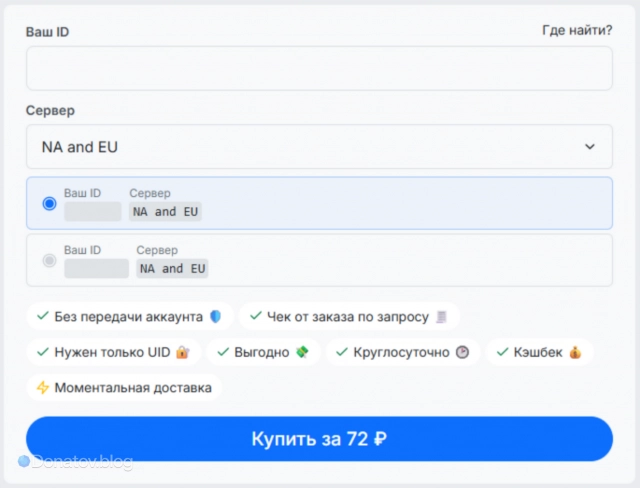640x488 pixels.
Task: Click the text Кэшбек
Action: click(x=538, y=352)
